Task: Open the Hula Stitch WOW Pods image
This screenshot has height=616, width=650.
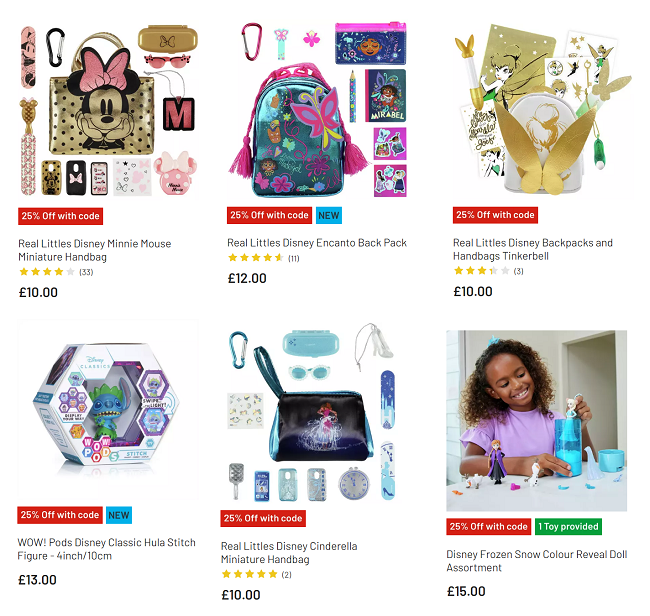Action: (x=107, y=410)
